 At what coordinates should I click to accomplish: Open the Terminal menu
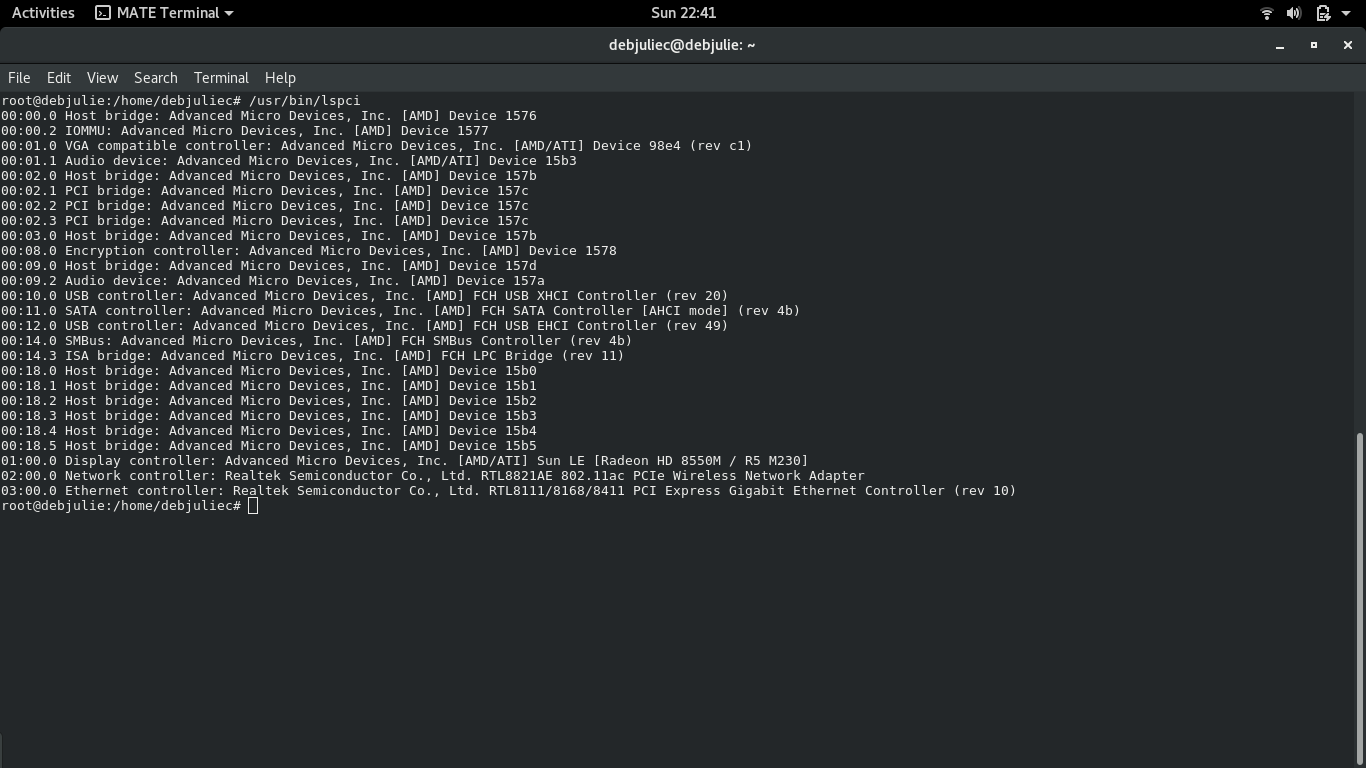click(221, 78)
